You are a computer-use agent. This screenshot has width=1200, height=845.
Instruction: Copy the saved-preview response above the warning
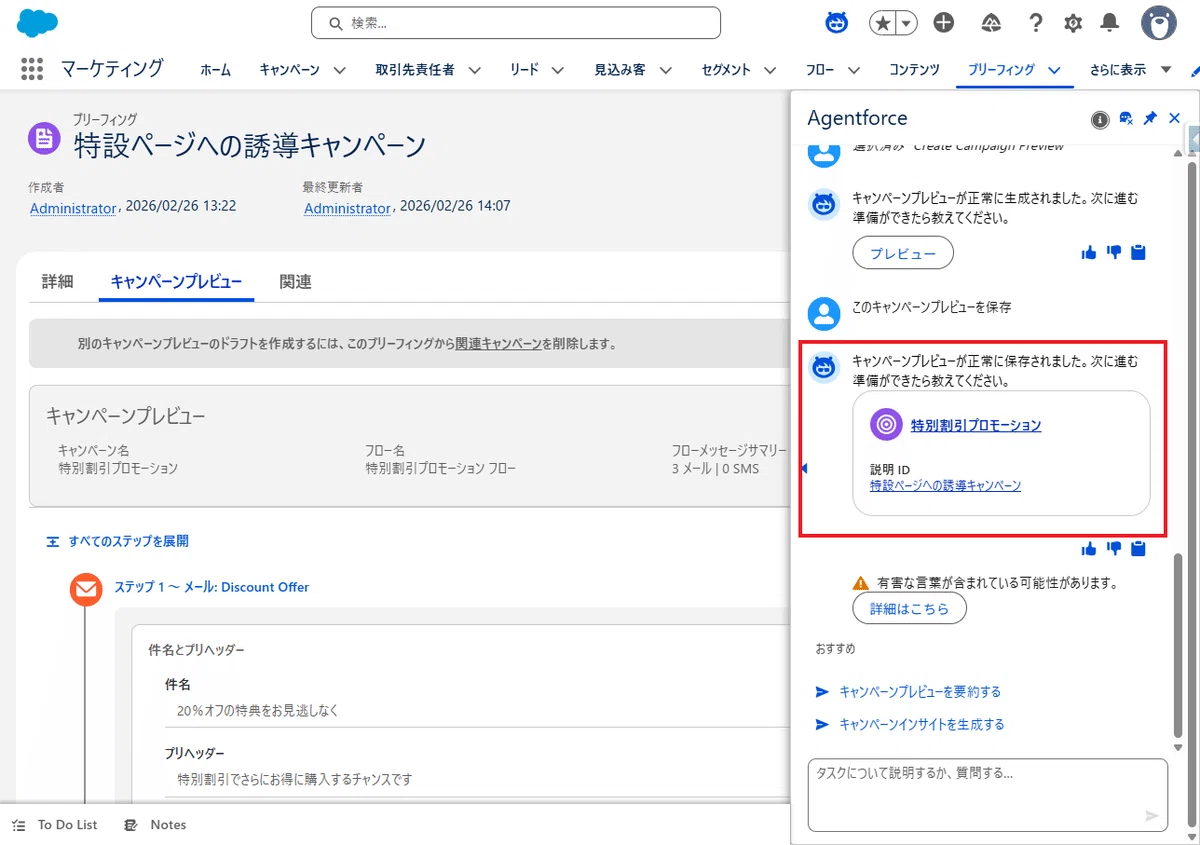[x=1138, y=548]
